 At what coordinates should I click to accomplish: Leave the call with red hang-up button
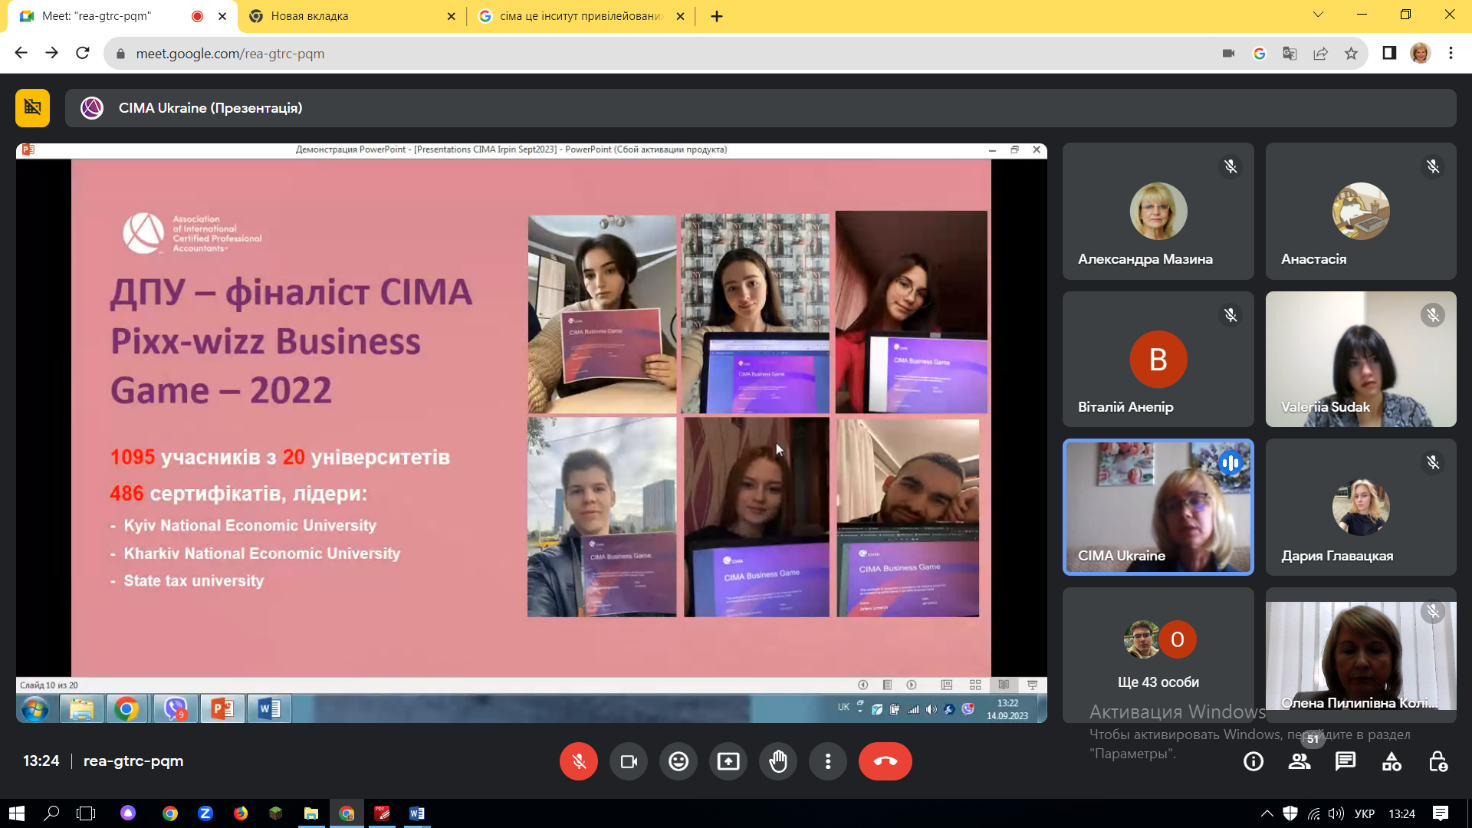point(885,761)
